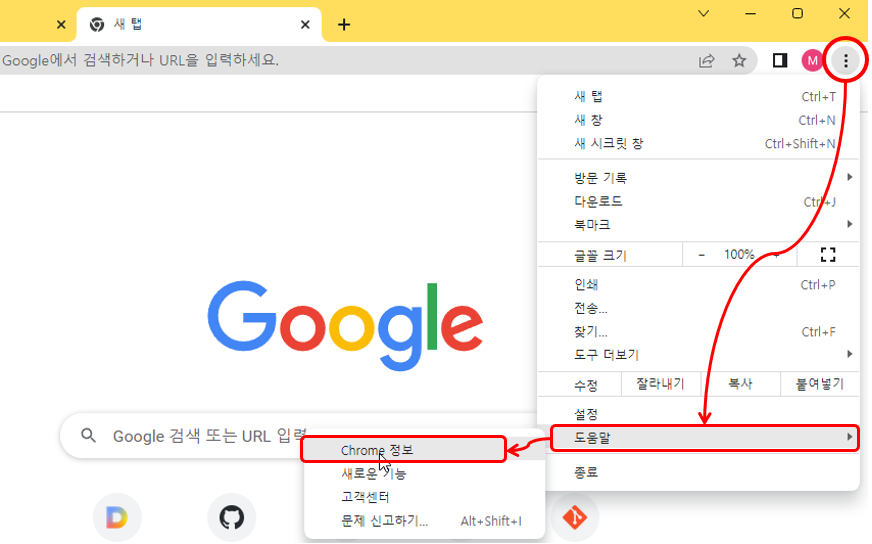Select 새 탭 menu entry
Viewport: 872px width, 544px height.
coord(698,96)
